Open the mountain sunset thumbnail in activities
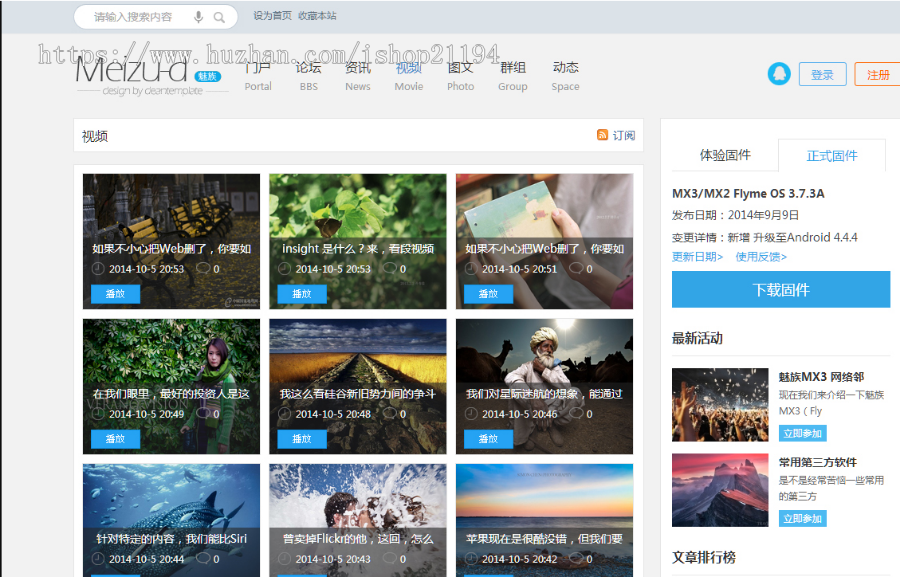This screenshot has width=900, height=577. pyautogui.click(x=720, y=490)
